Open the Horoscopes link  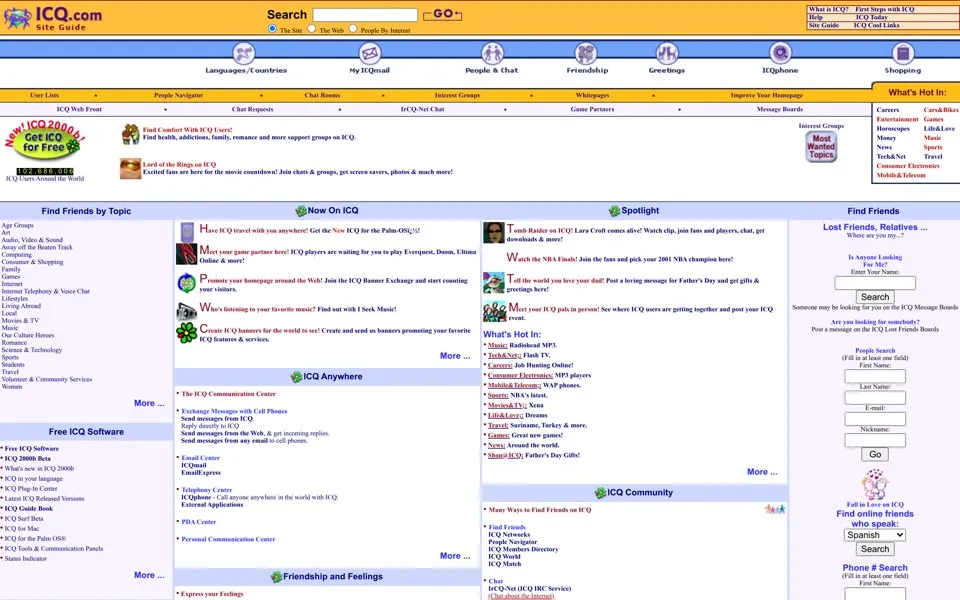coord(893,129)
